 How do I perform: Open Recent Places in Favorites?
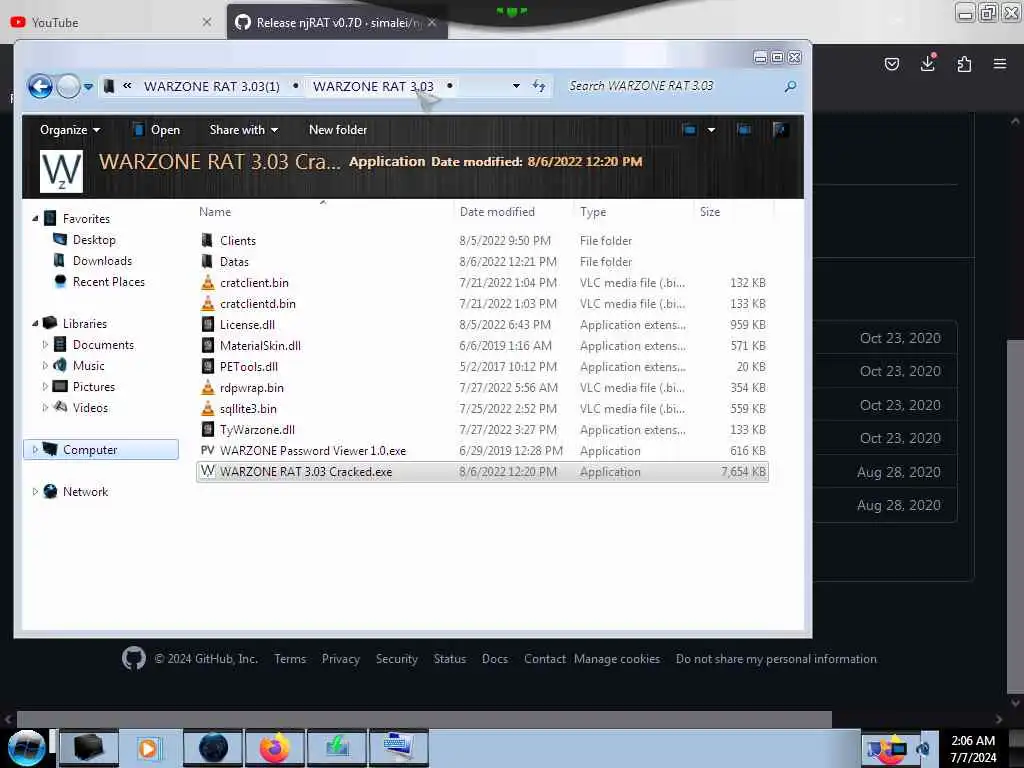[108, 281]
